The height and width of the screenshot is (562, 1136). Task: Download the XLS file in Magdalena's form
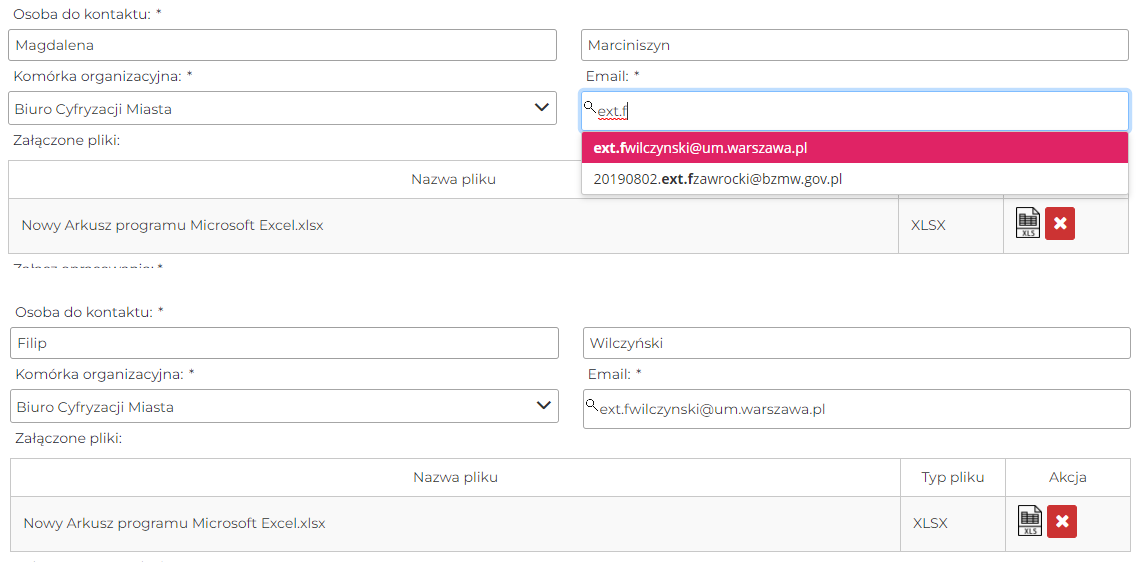[x=1028, y=223]
